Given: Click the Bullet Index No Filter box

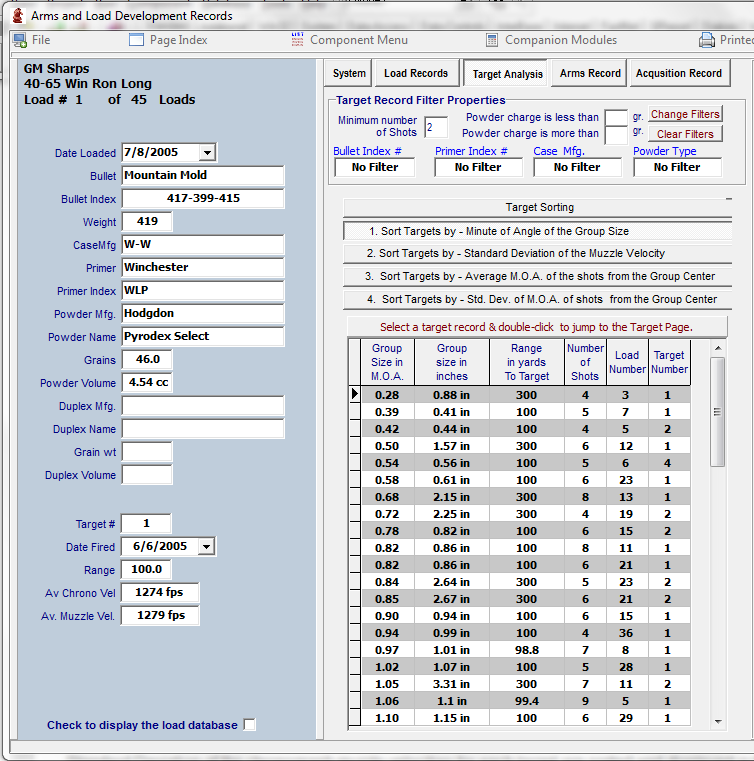Looking at the screenshot, I should point(375,167).
